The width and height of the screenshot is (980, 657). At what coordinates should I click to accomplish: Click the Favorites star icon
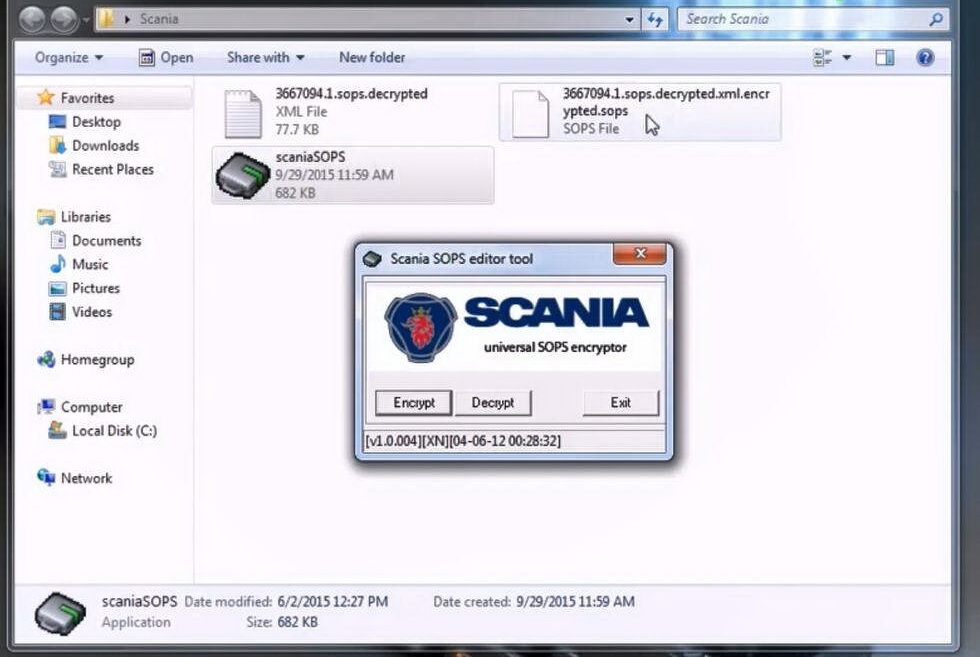(x=46, y=97)
